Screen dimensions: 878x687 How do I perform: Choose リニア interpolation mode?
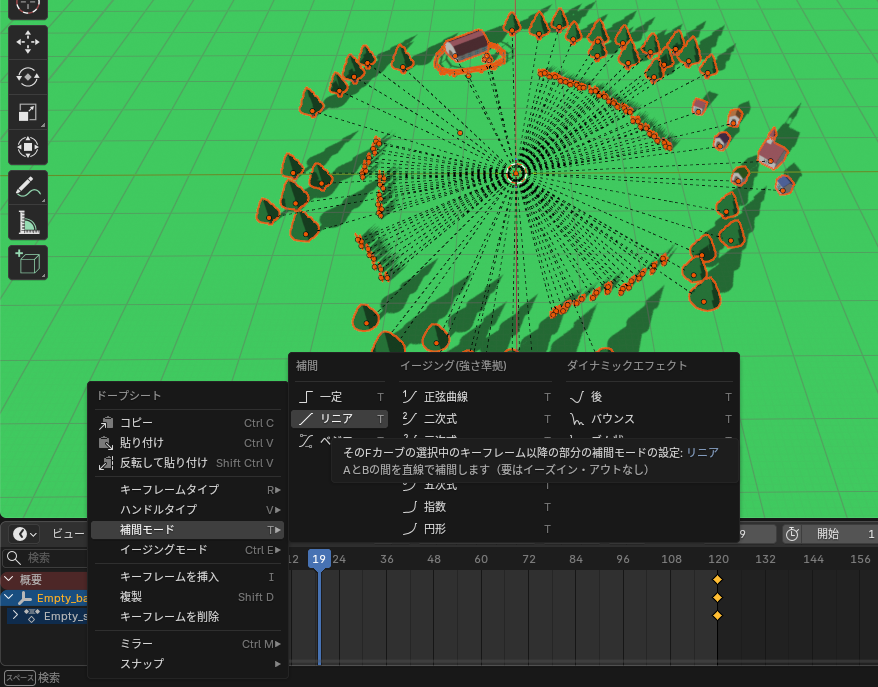pos(336,419)
